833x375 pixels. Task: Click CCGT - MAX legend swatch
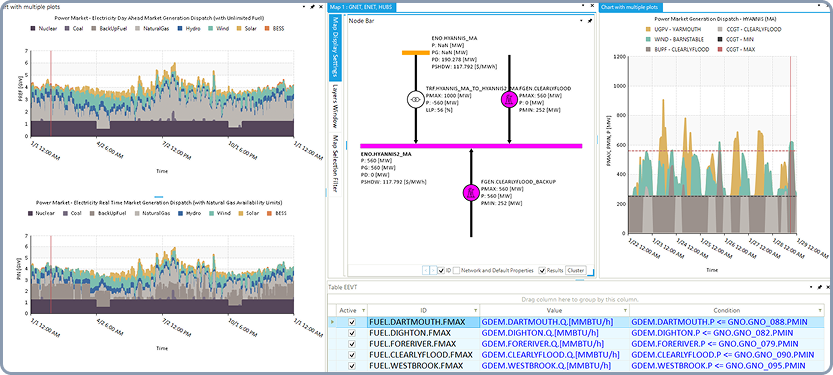point(721,49)
